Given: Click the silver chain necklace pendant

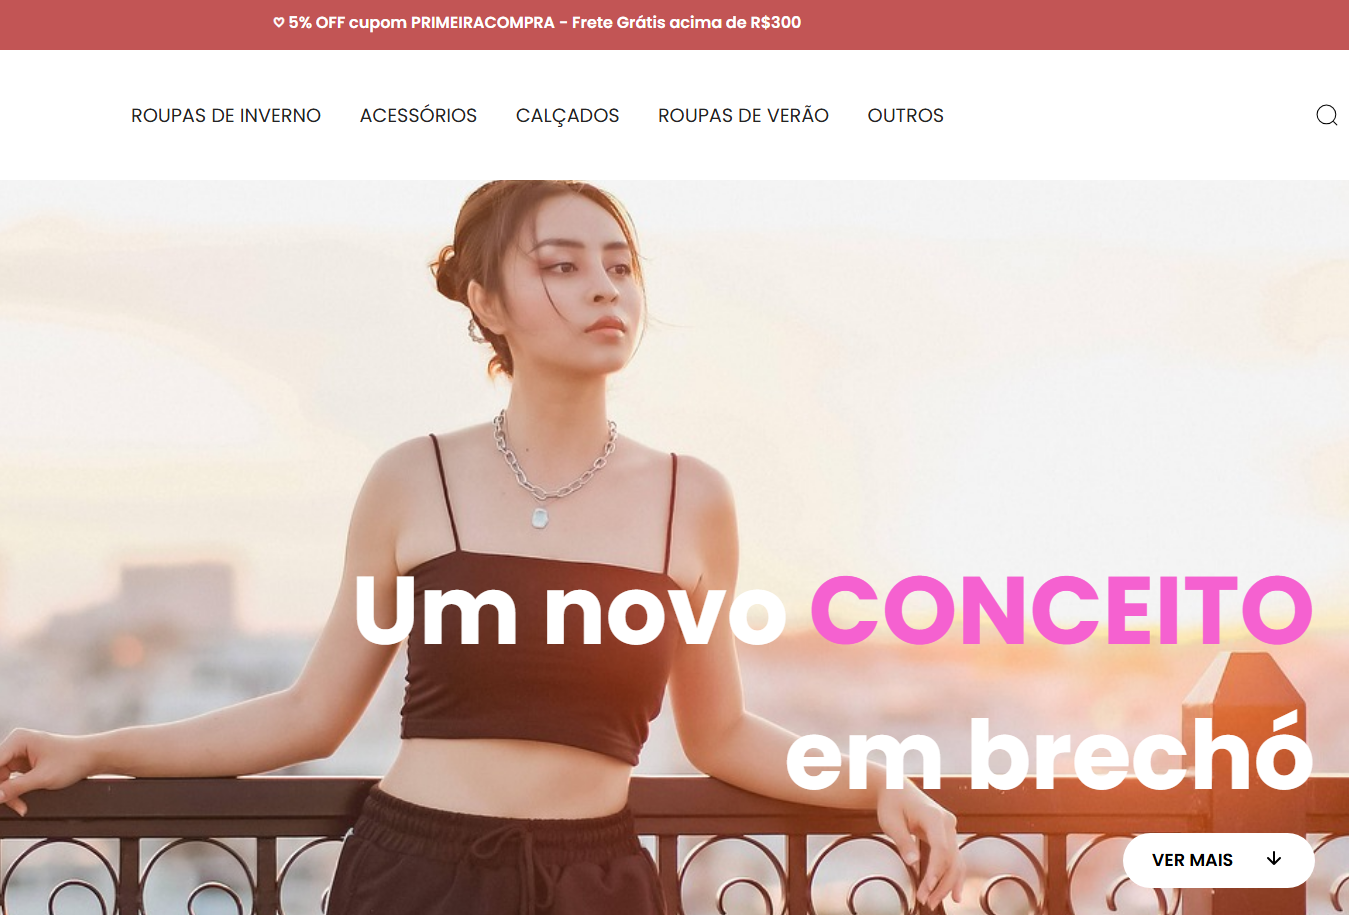Looking at the screenshot, I should click(x=540, y=518).
